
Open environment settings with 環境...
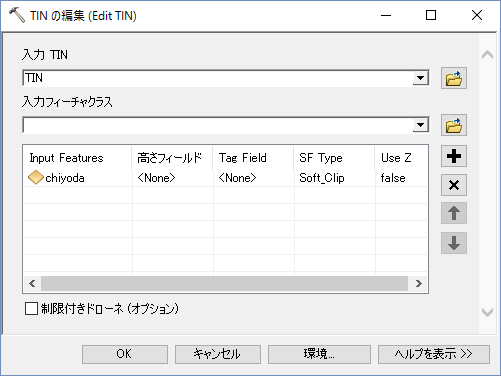[x=319, y=354]
